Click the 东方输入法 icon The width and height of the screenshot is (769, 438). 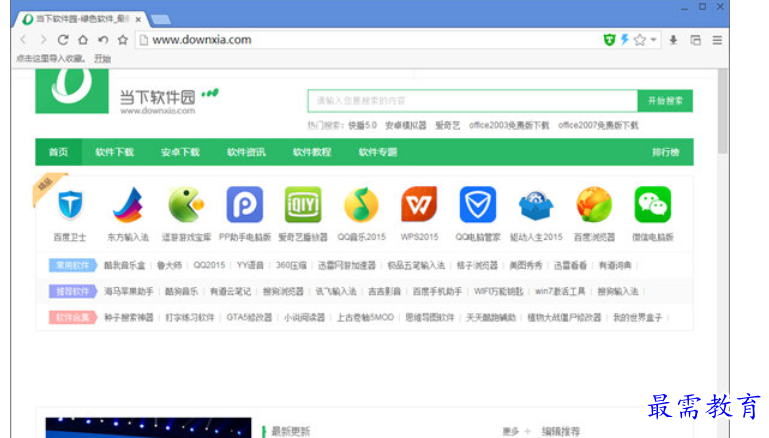128,205
